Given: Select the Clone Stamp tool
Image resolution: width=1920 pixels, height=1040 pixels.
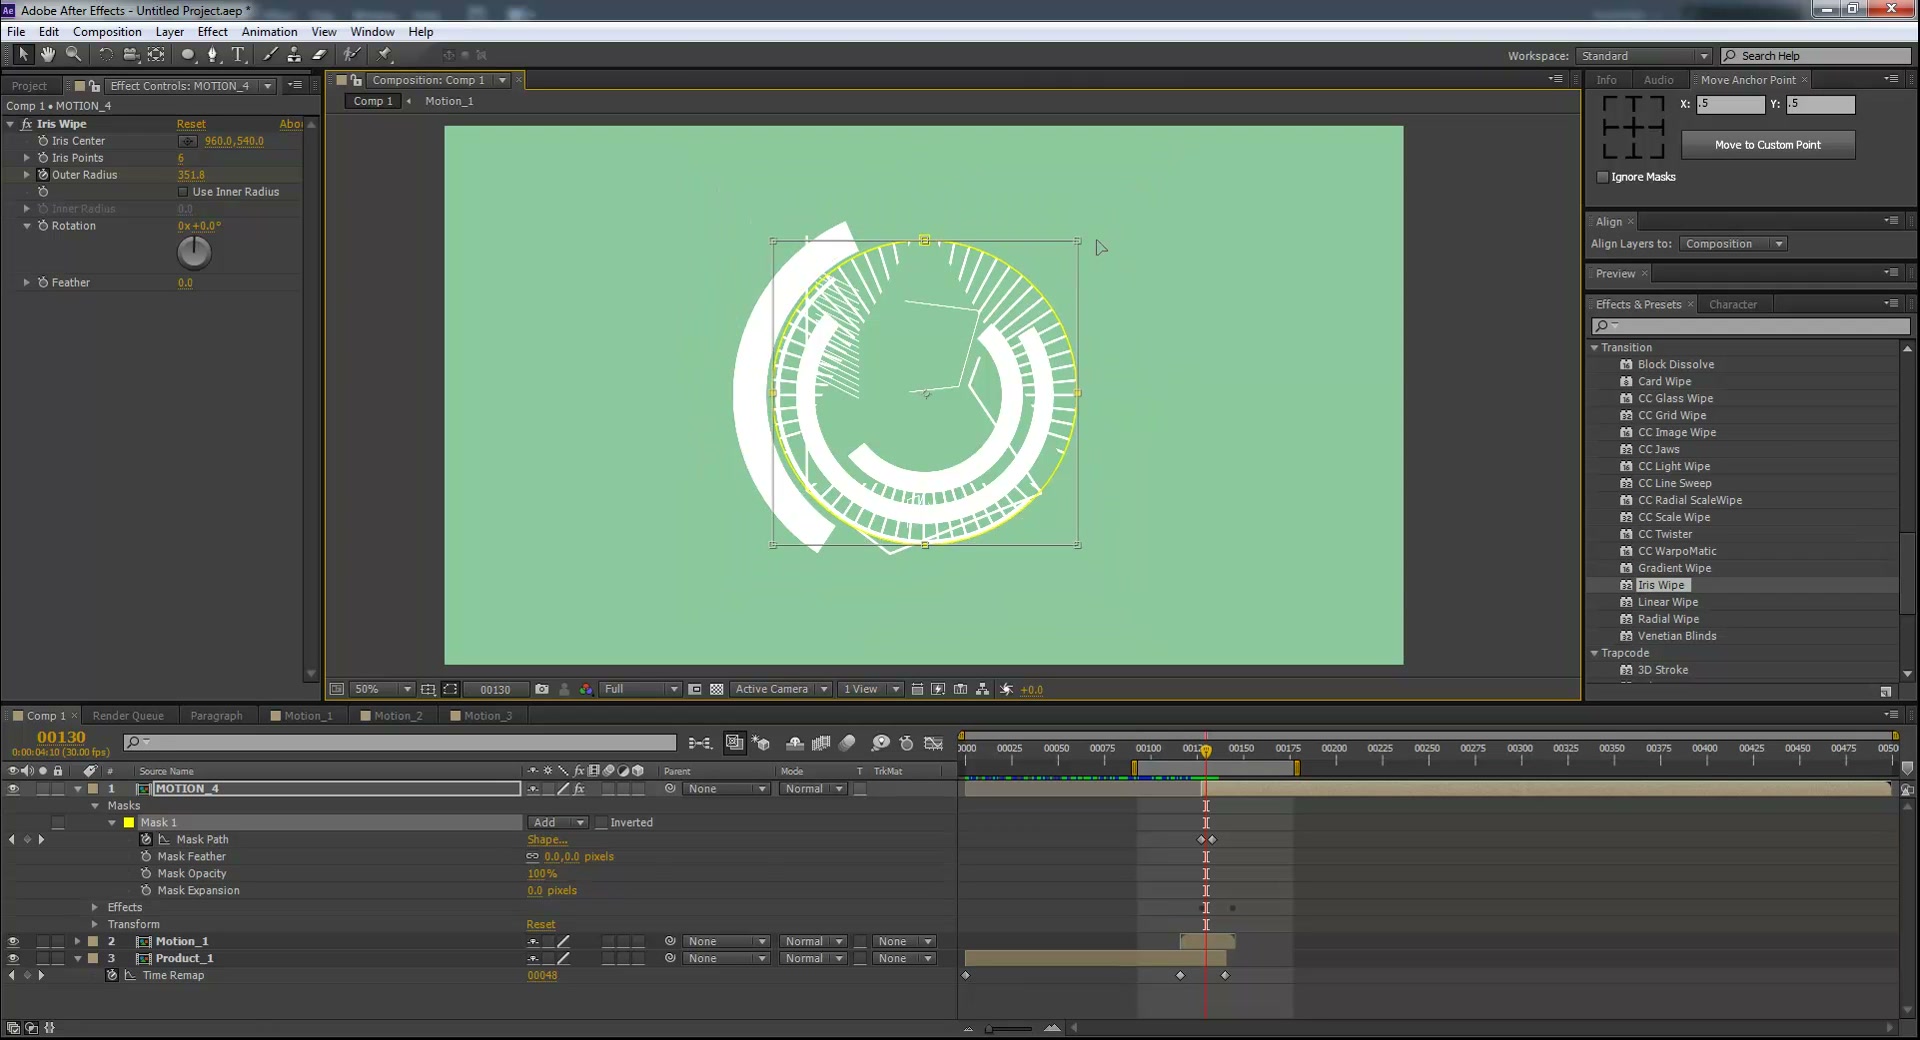Looking at the screenshot, I should tap(294, 54).
